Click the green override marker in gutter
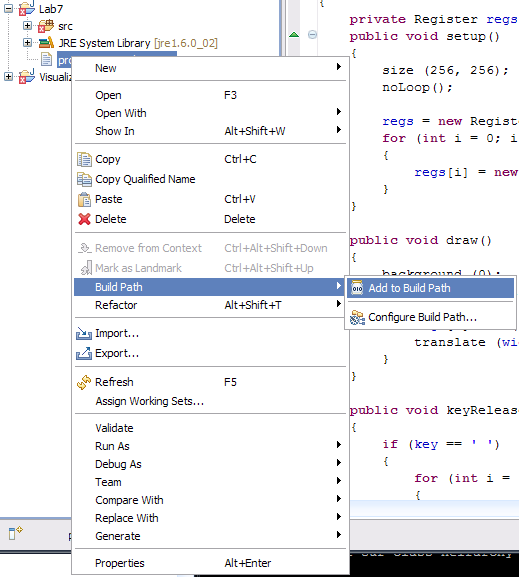The image size is (519, 577). (294, 35)
